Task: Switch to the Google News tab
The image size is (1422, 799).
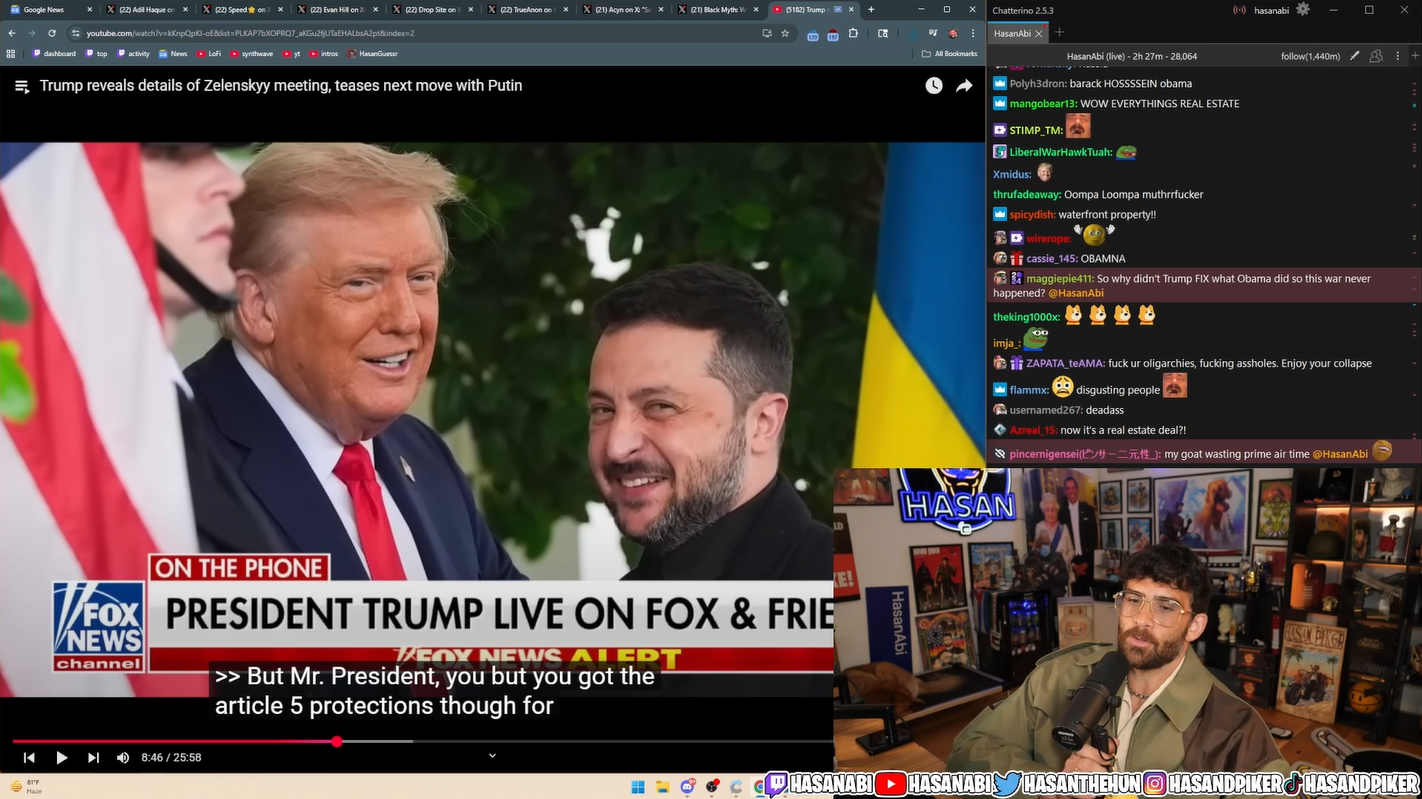Action: (x=50, y=10)
